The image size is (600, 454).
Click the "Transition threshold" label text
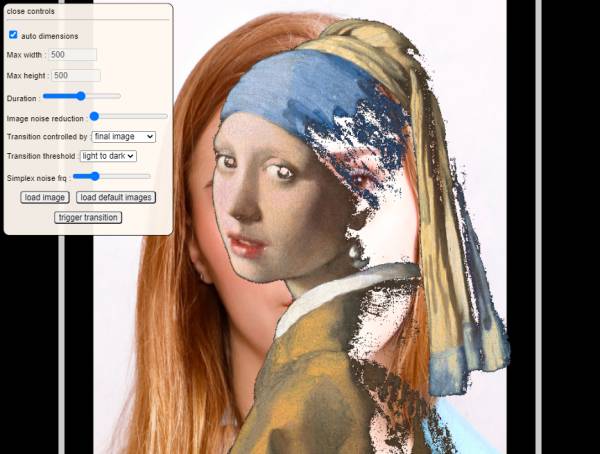41,156
